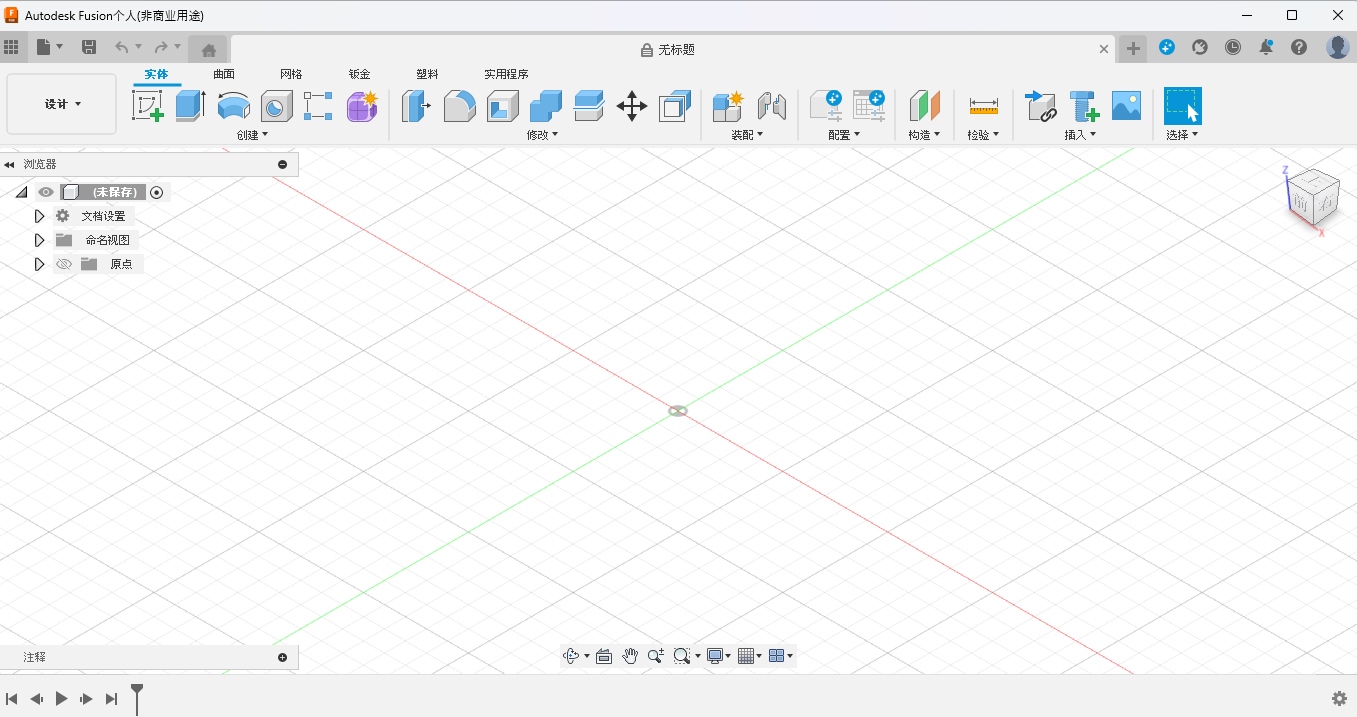This screenshot has height=717, width=1357.
Task: Toggle visibility of 原点 folder
Action: click(x=64, y=264)
